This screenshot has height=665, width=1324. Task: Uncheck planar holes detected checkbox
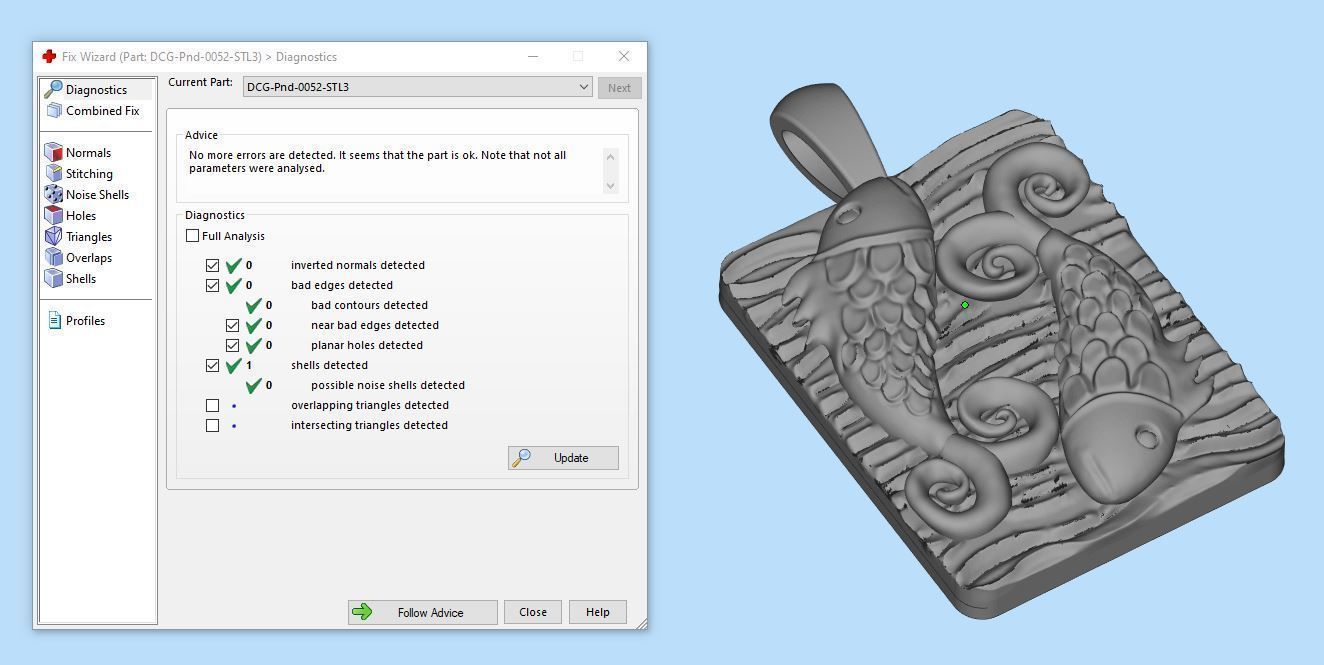[x=232, y=345]
